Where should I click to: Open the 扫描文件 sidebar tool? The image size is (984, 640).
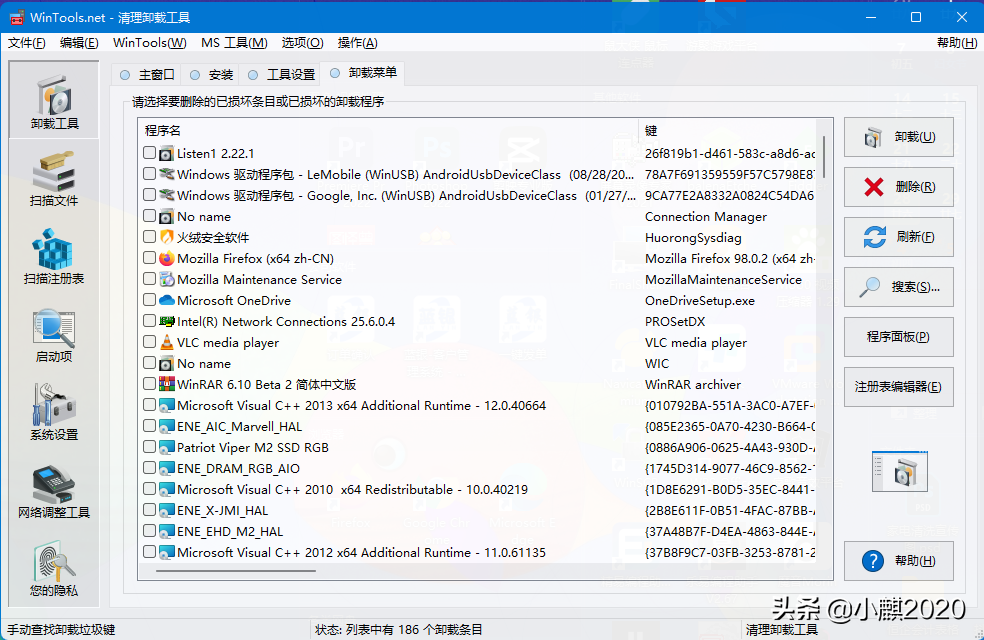(x=54, y=179)
